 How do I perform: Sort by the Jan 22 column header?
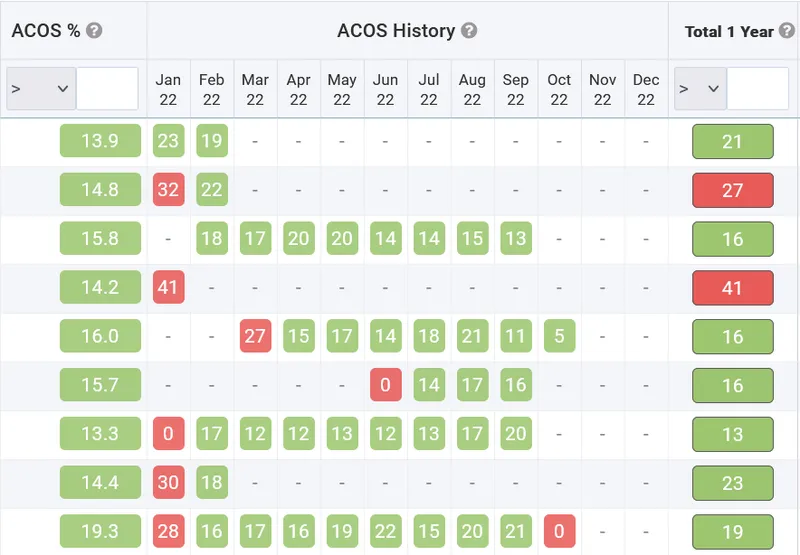click(168, 89)
